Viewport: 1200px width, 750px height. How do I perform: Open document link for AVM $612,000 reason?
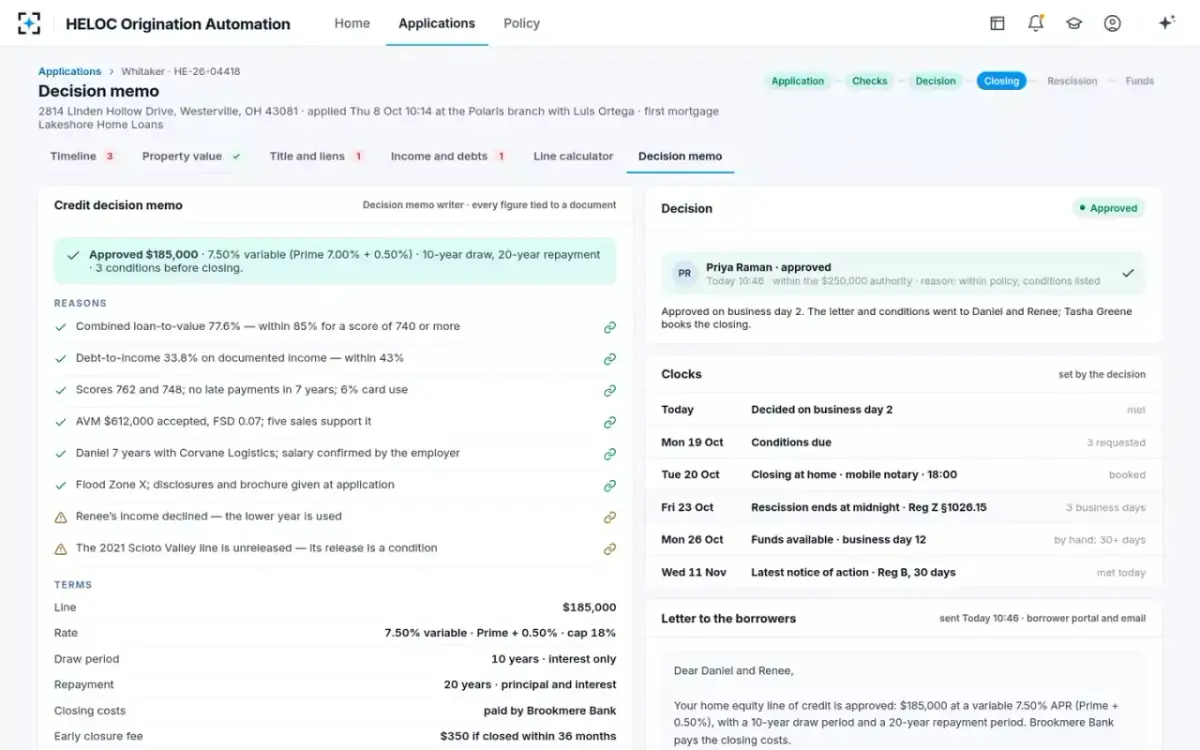tap(609, 422)
